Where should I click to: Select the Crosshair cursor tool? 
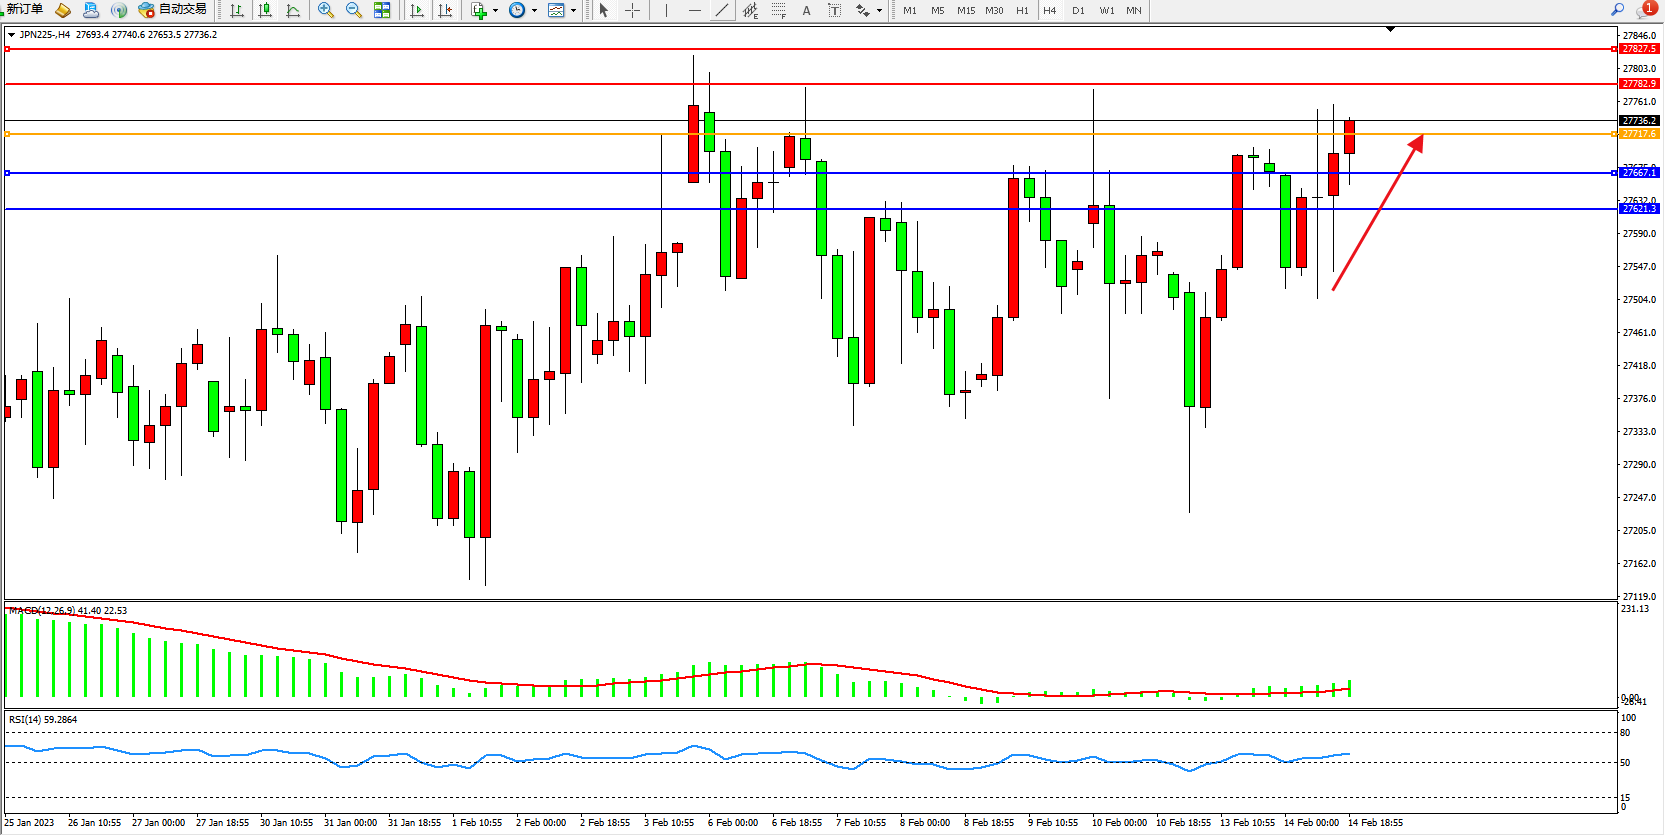click(x=633, y=10)
